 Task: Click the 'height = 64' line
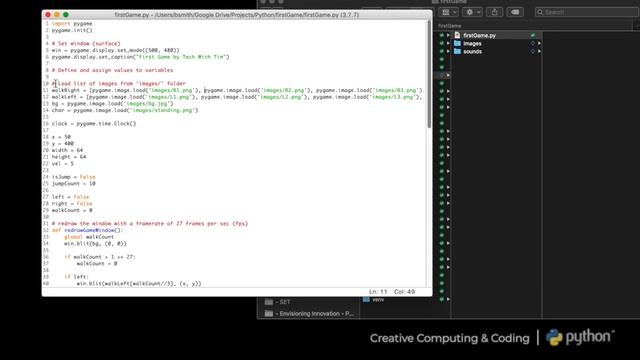click(69, 157)
